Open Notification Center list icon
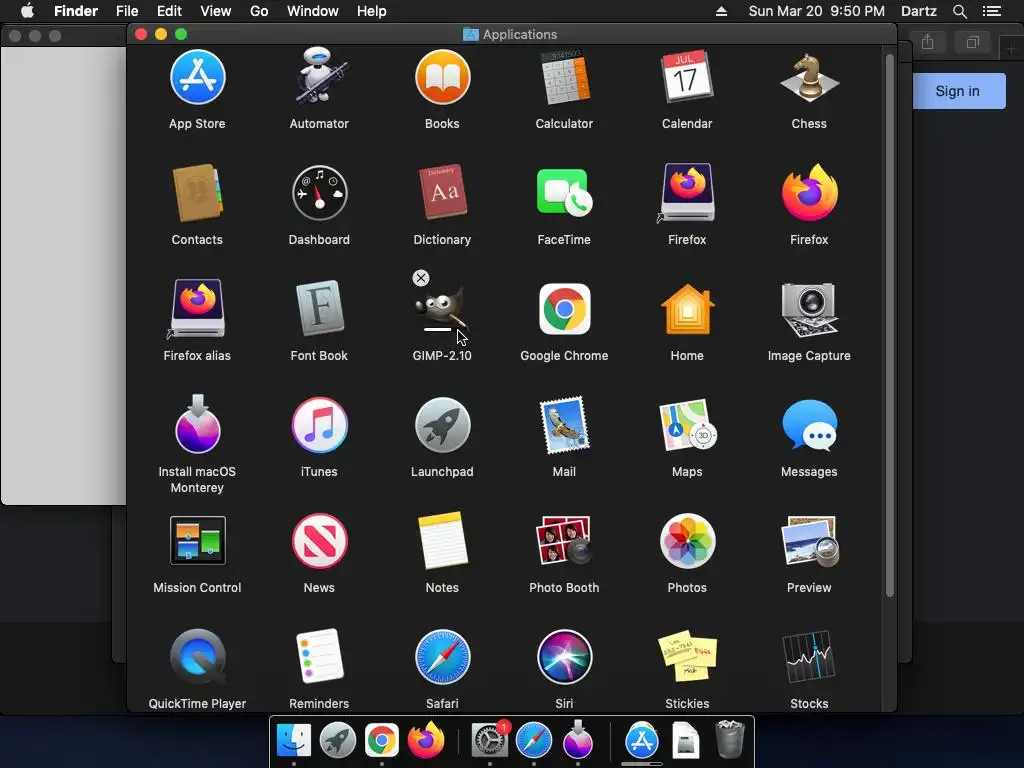This screenshot has width=1024, height=768. (992, 11)
